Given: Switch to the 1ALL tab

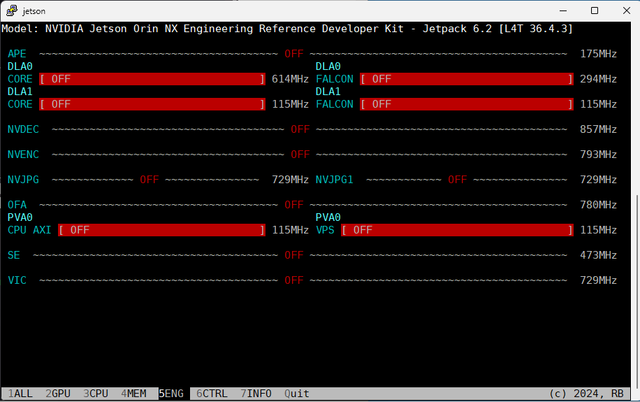Looking at the screenshot, I should [19, 394].
